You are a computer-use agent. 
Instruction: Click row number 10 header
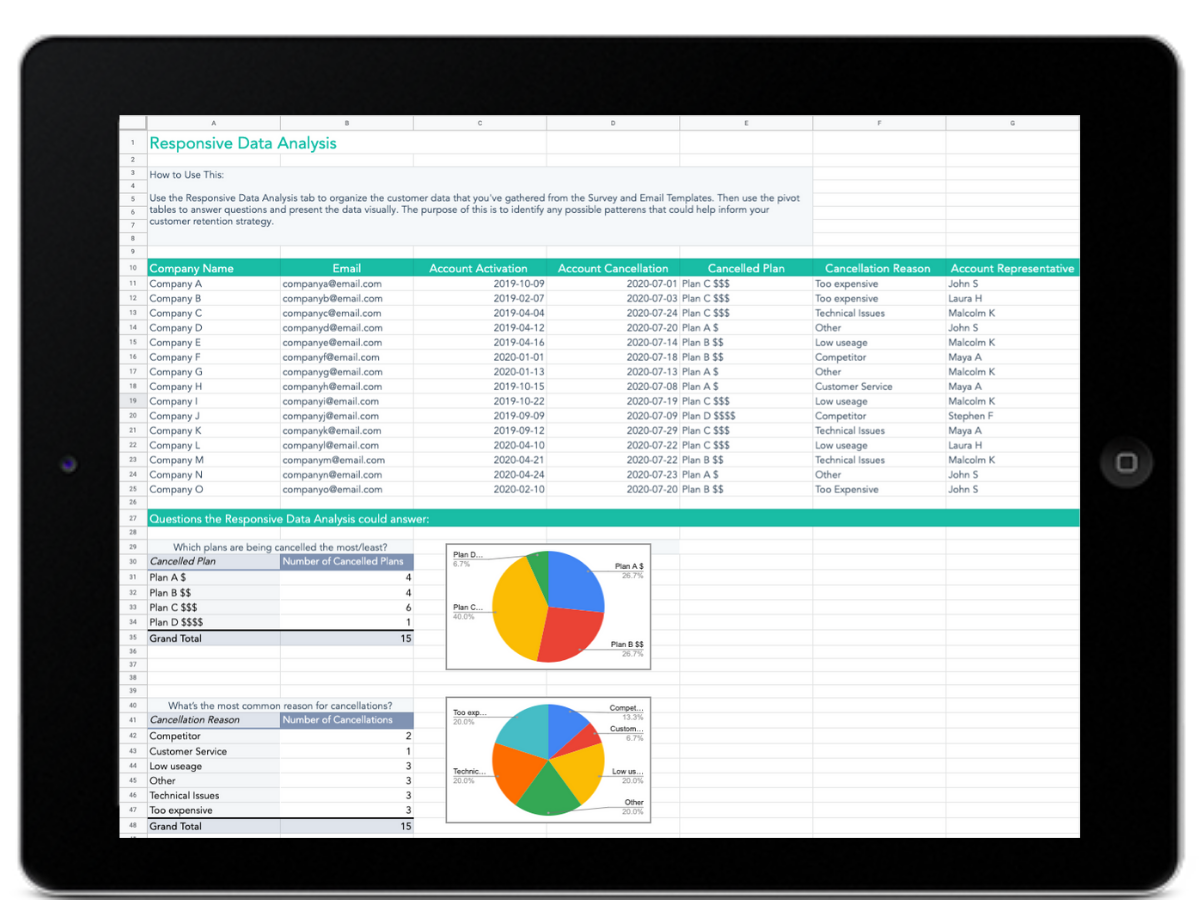point(132,268)
